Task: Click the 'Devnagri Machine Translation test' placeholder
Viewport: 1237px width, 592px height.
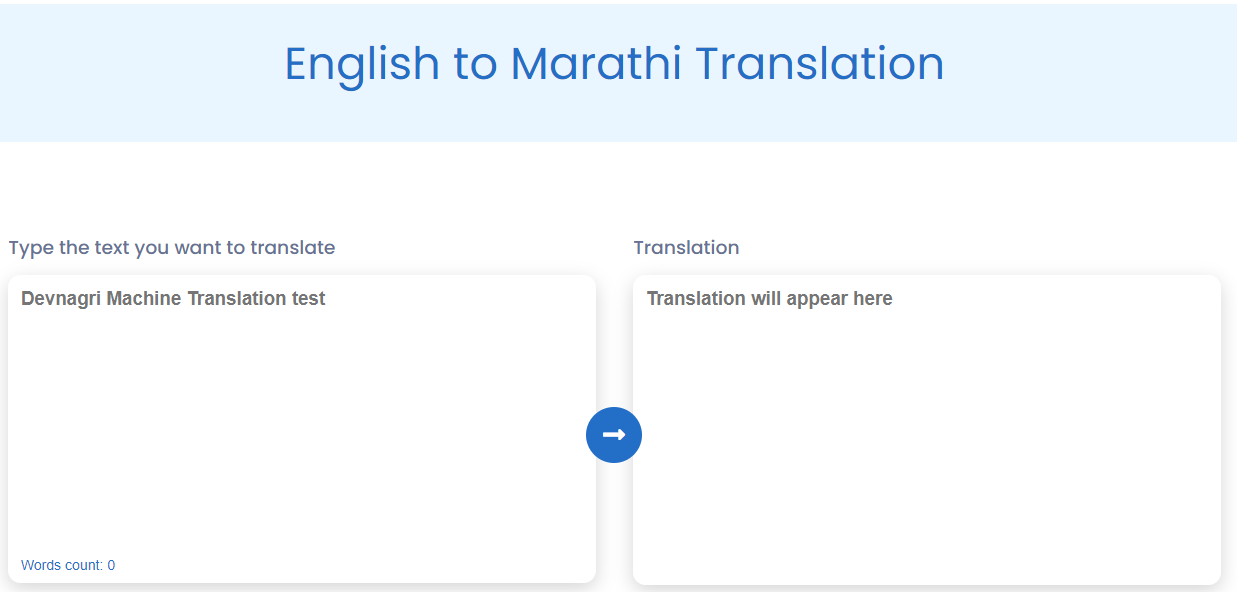Action: [173, 299]
